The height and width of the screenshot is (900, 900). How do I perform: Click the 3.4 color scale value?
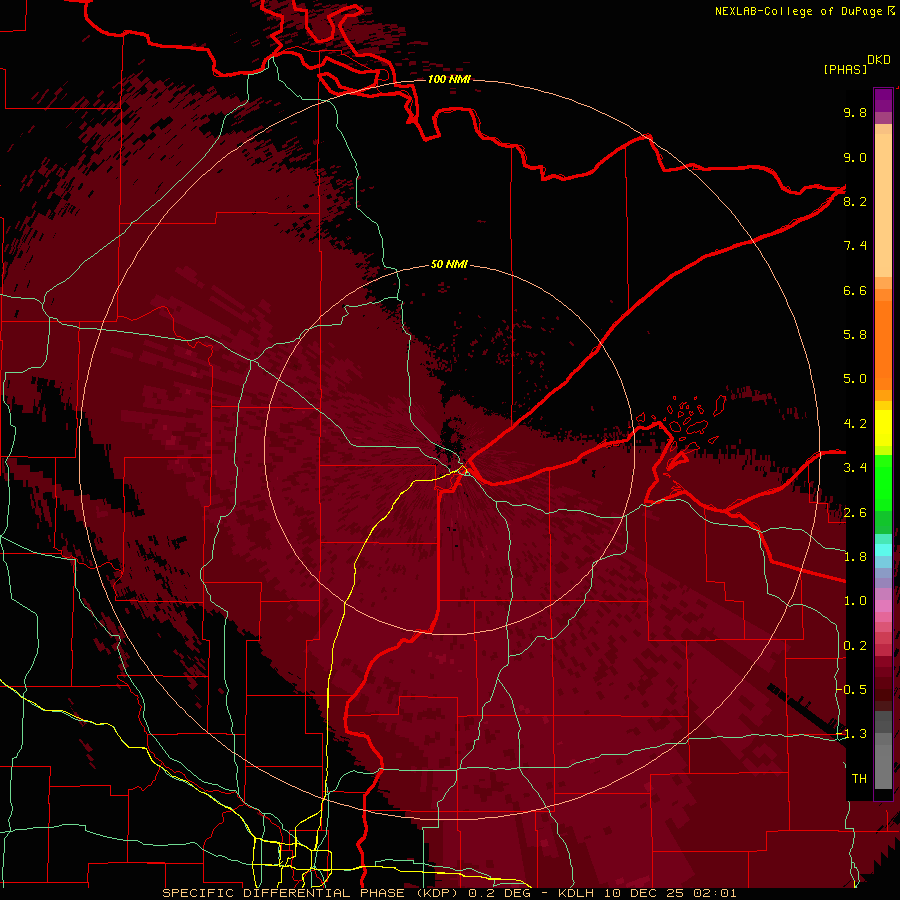pyautogui.click(x=855, y=468)
